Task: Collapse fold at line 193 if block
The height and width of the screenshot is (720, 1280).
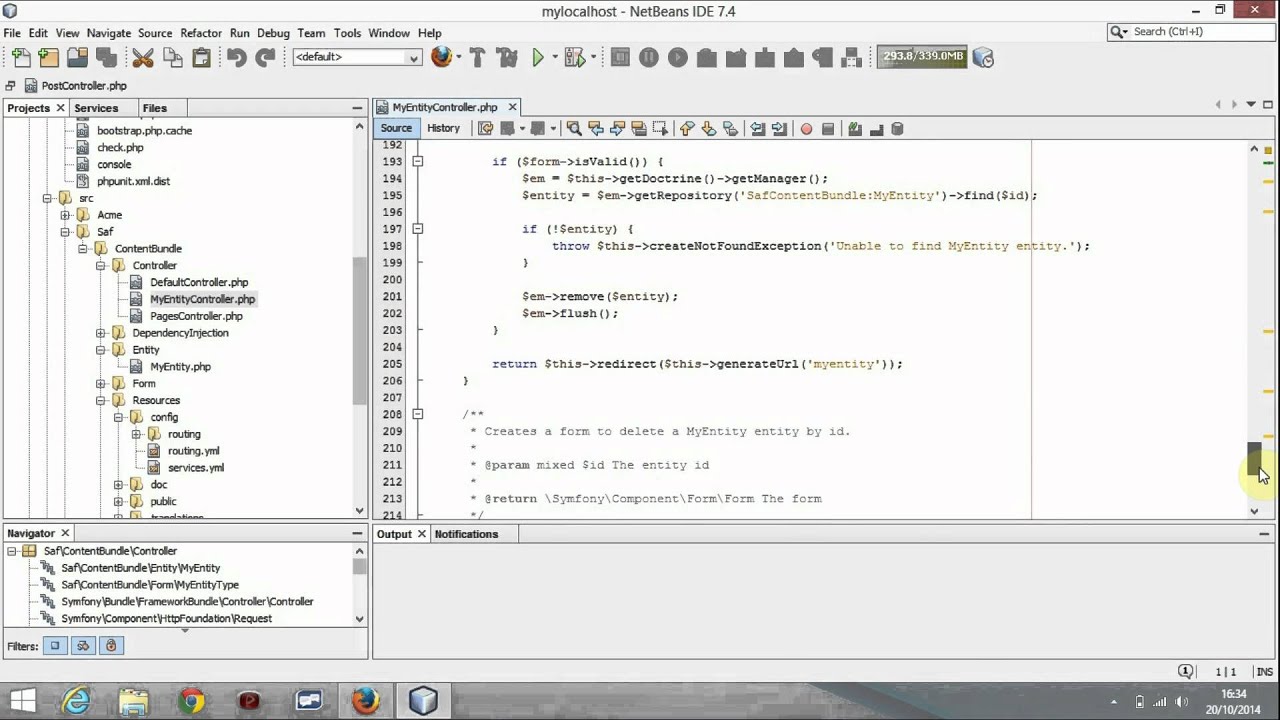Action: 418,161
